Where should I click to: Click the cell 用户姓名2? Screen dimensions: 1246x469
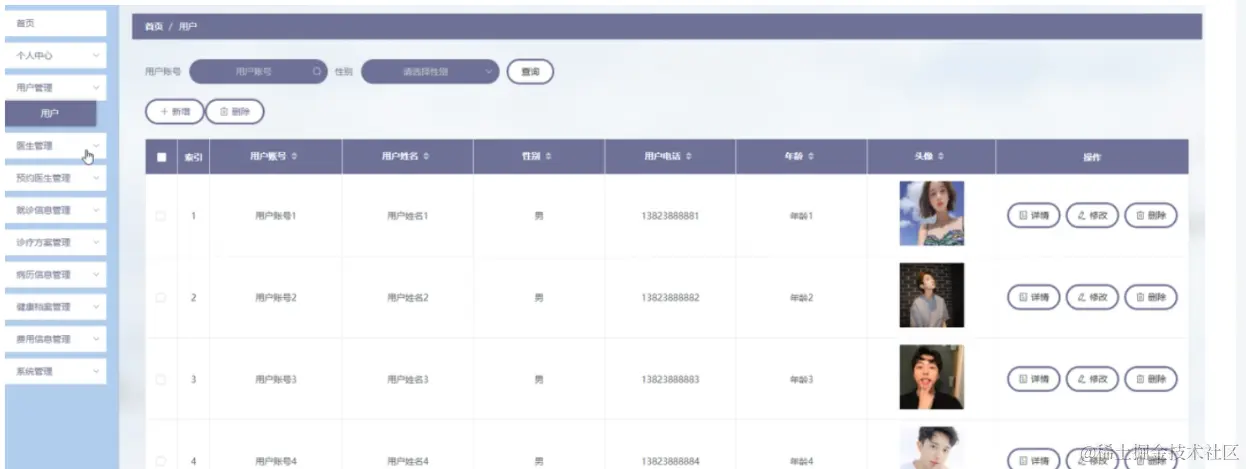coord(408,298)
